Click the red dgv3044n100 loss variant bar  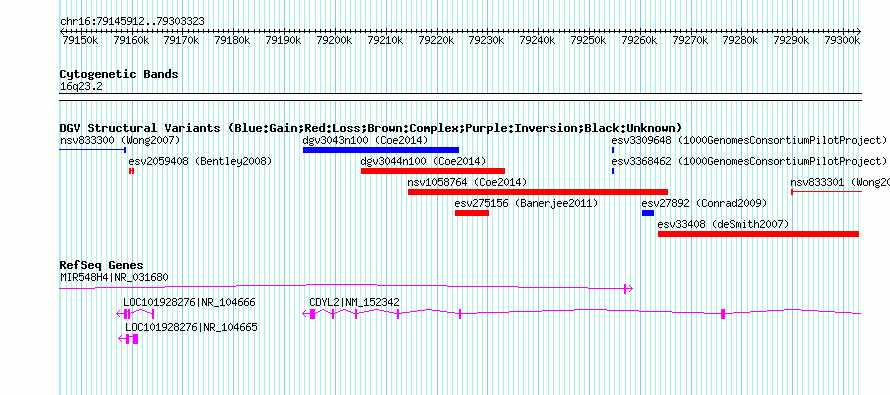click(x=433, y=171)
